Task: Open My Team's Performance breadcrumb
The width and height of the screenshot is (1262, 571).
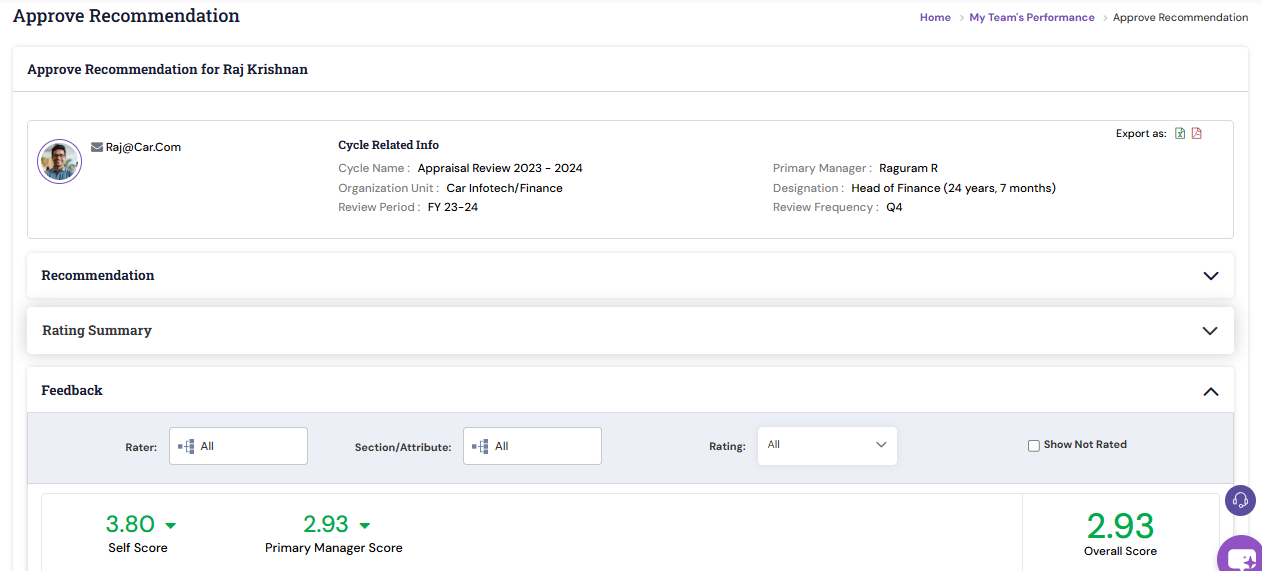Action: (x=1032, y=17)
